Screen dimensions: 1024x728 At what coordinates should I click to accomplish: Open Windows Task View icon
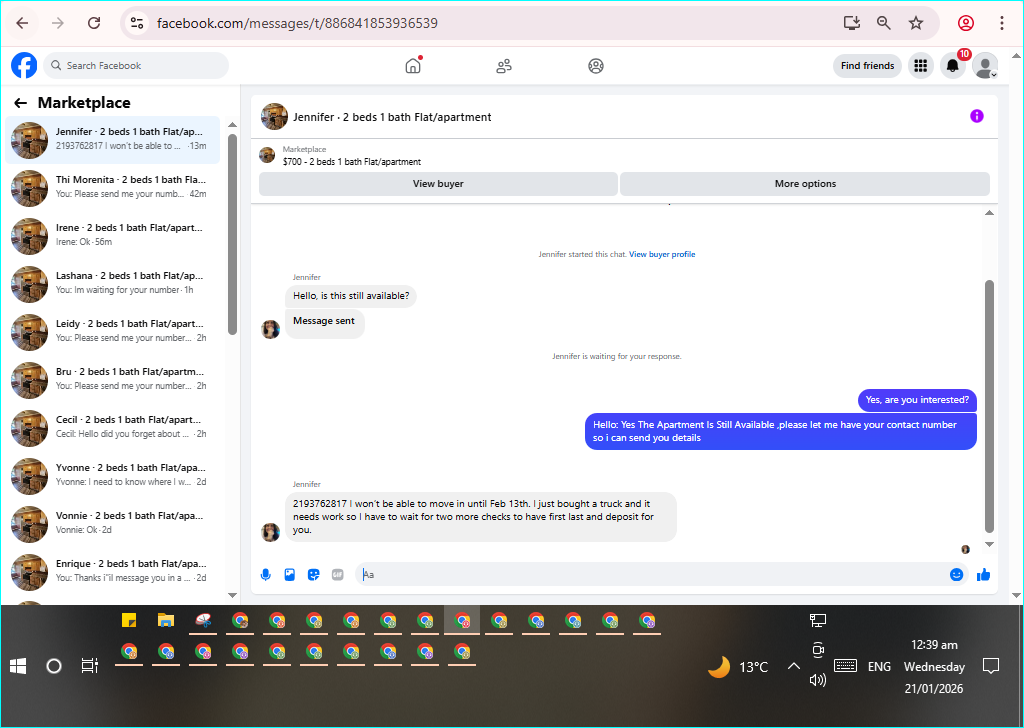[x=89, y=666]
